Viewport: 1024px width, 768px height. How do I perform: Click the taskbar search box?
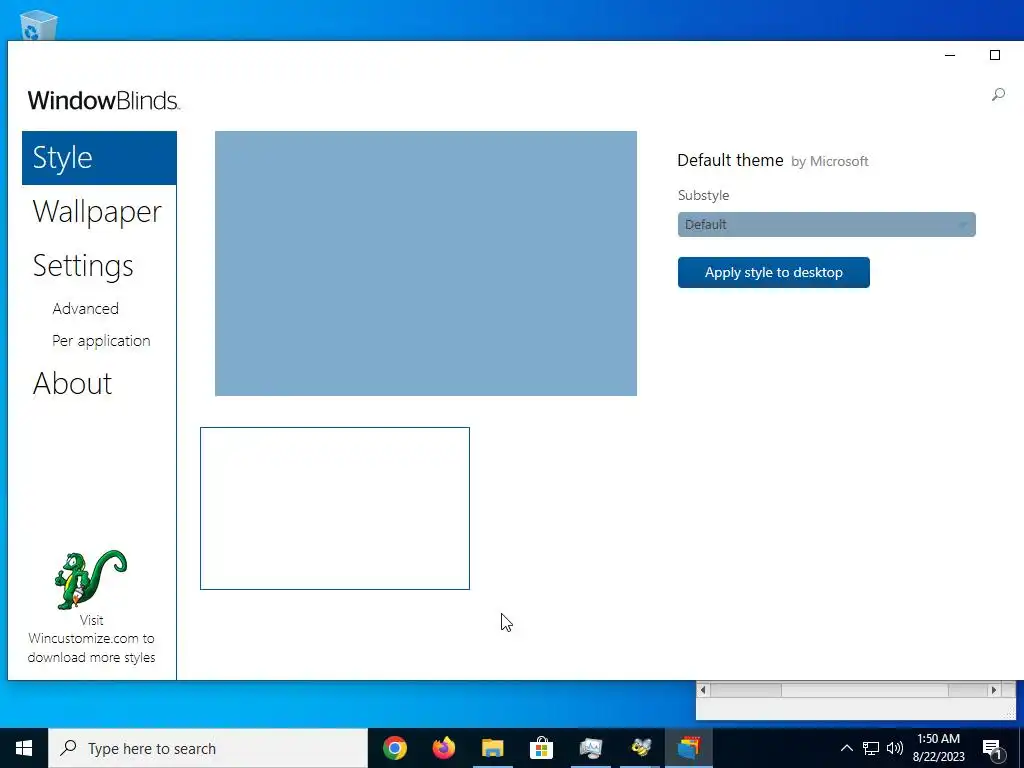[208, 748]
